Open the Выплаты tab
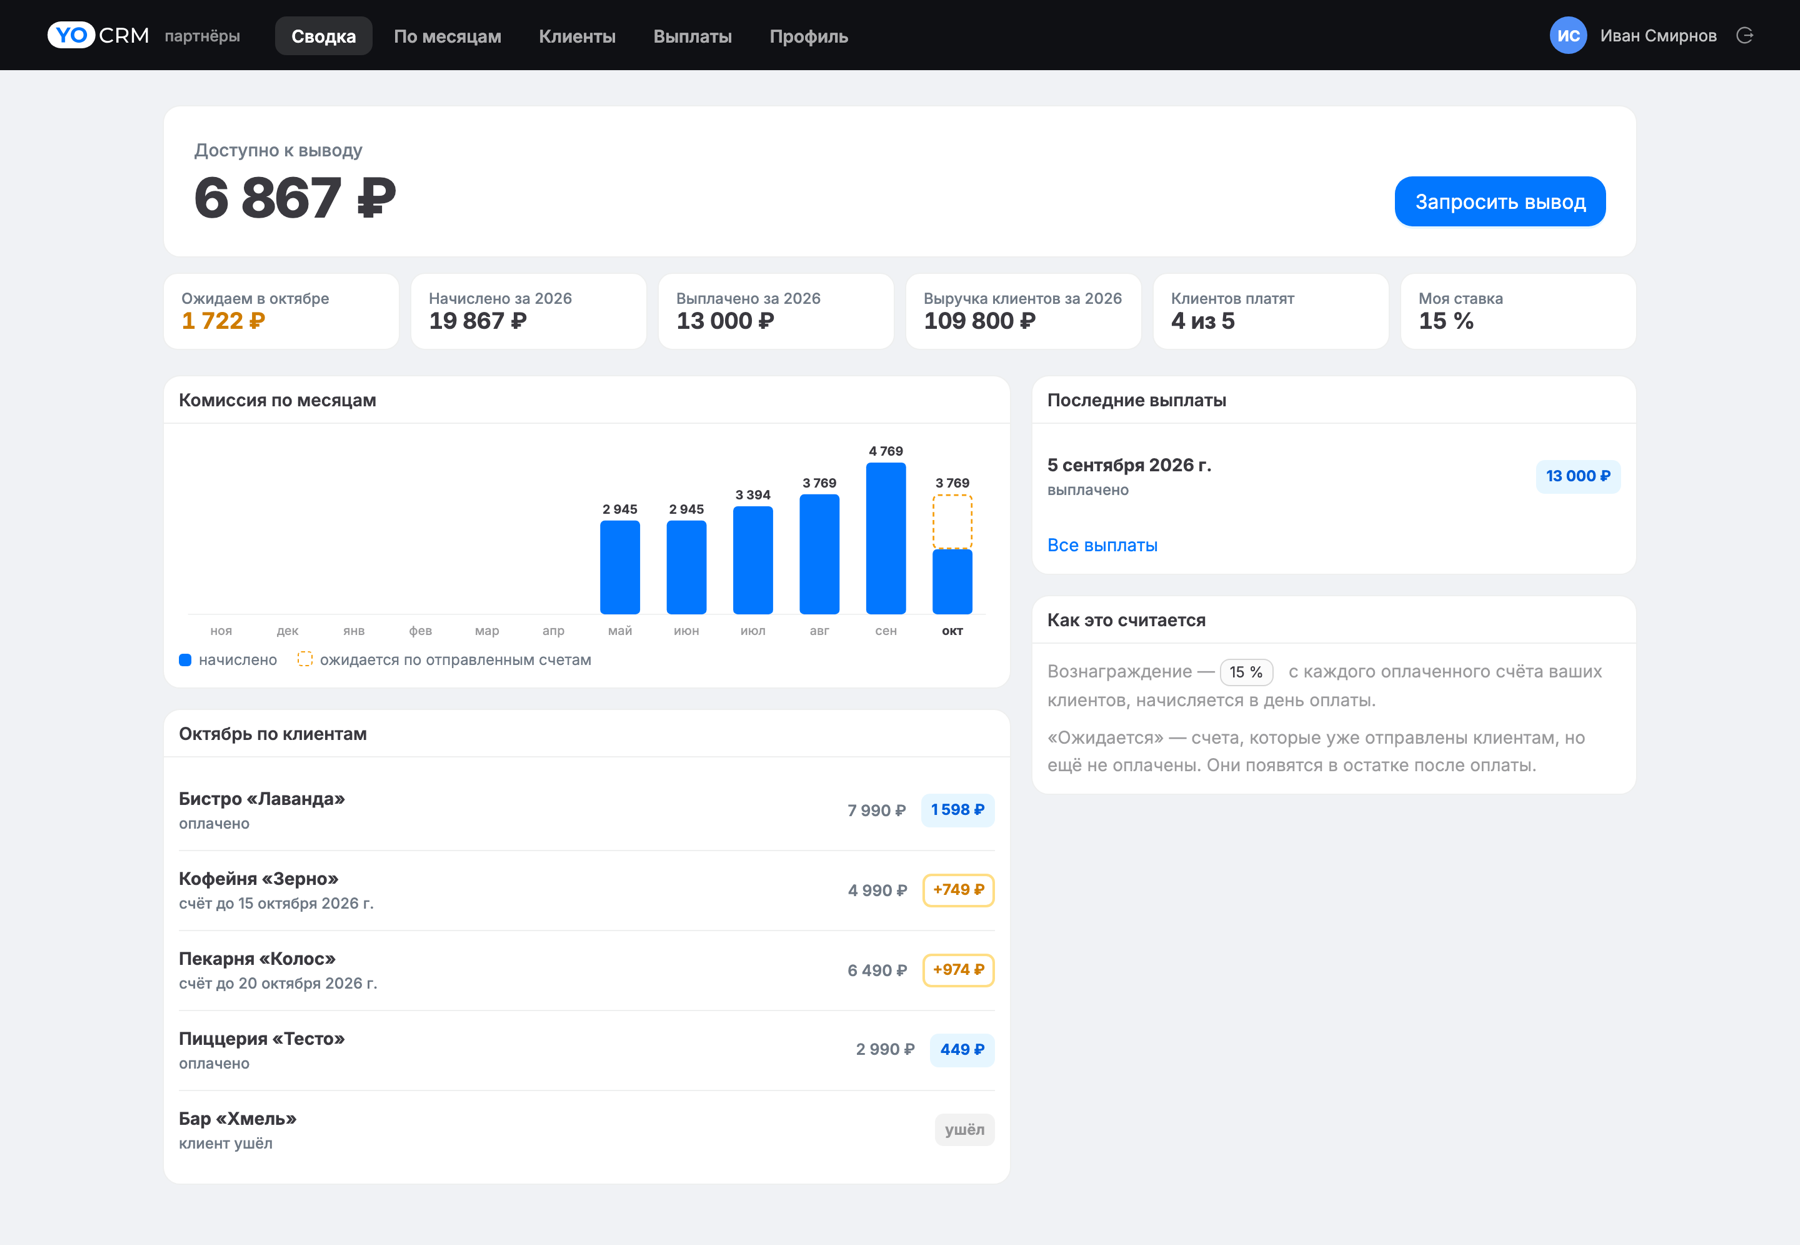The image size is (1800, 1245). (x=692, y=36)
